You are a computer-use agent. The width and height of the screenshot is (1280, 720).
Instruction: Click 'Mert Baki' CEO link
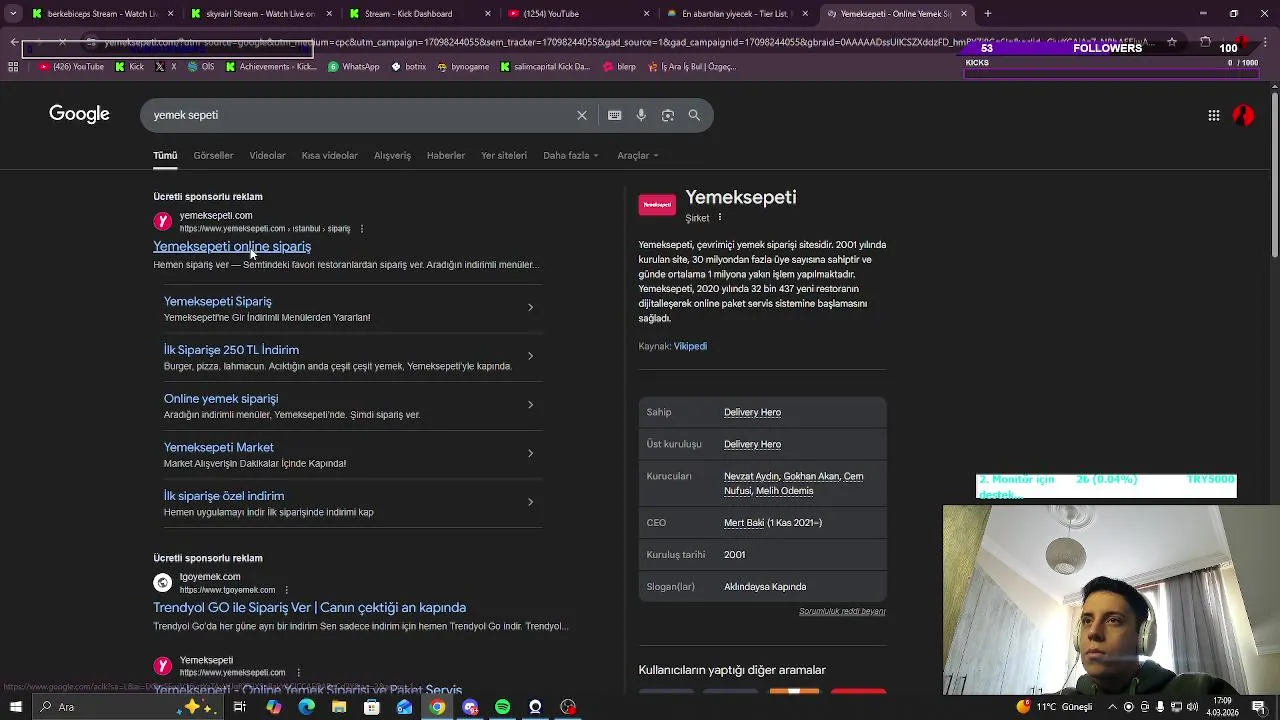click(744, 523)
